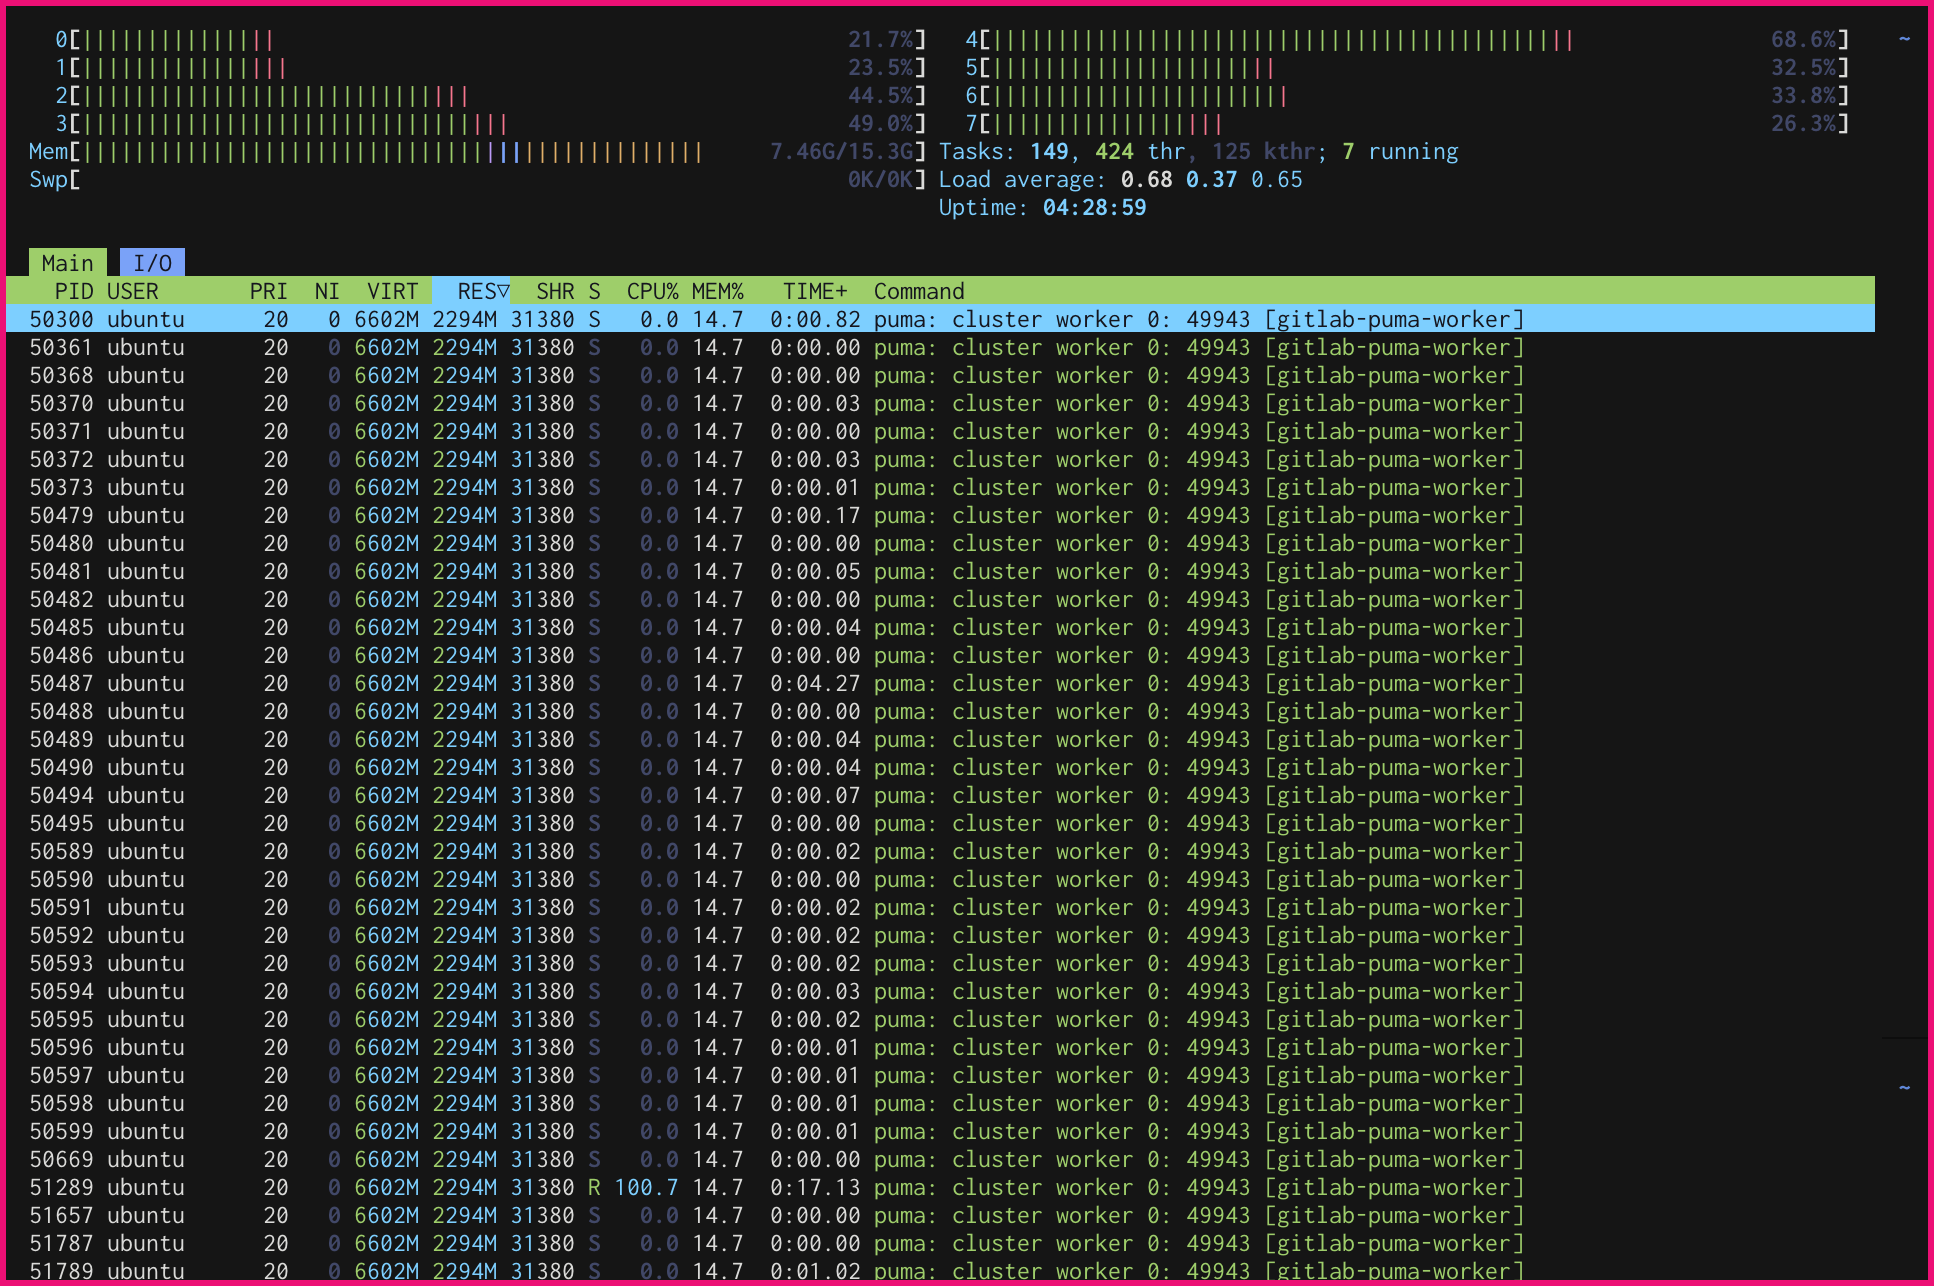Select process row with PID 50494
This screenshot has height=1286, width=1934.
click(940, 795)
